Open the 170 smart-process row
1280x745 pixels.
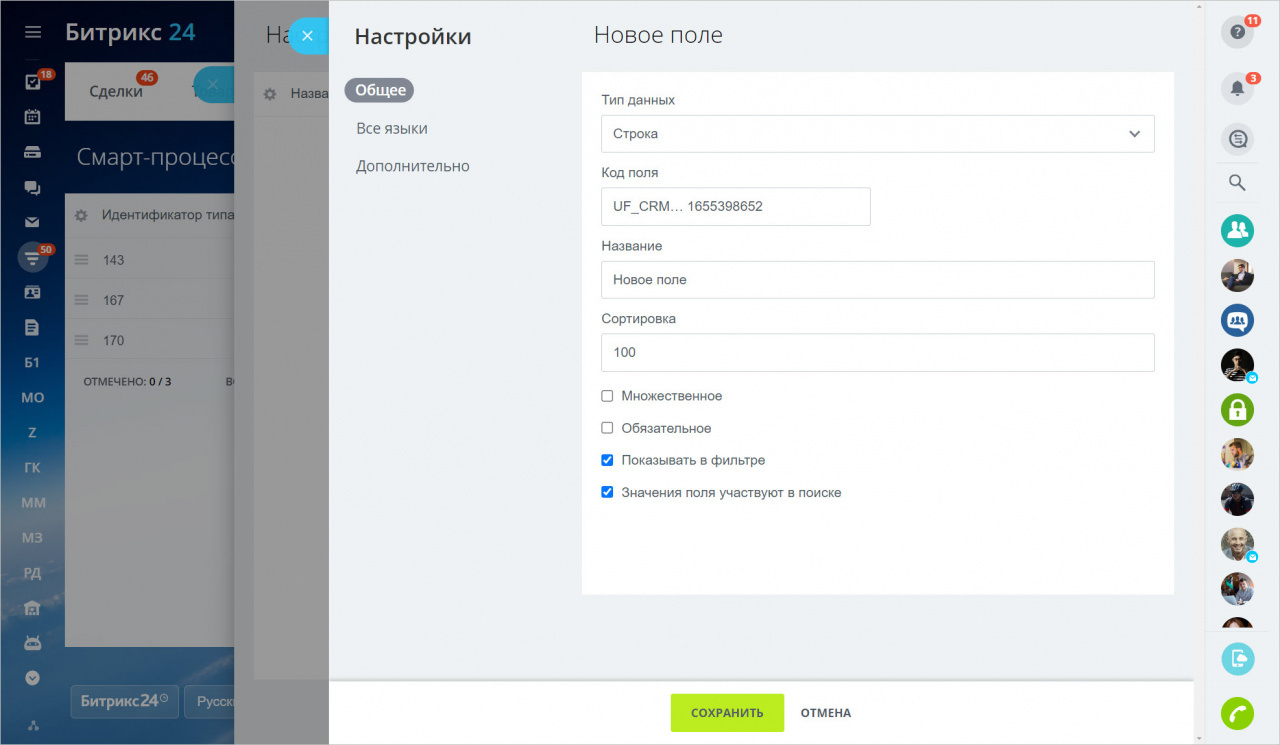pos(150,340)
